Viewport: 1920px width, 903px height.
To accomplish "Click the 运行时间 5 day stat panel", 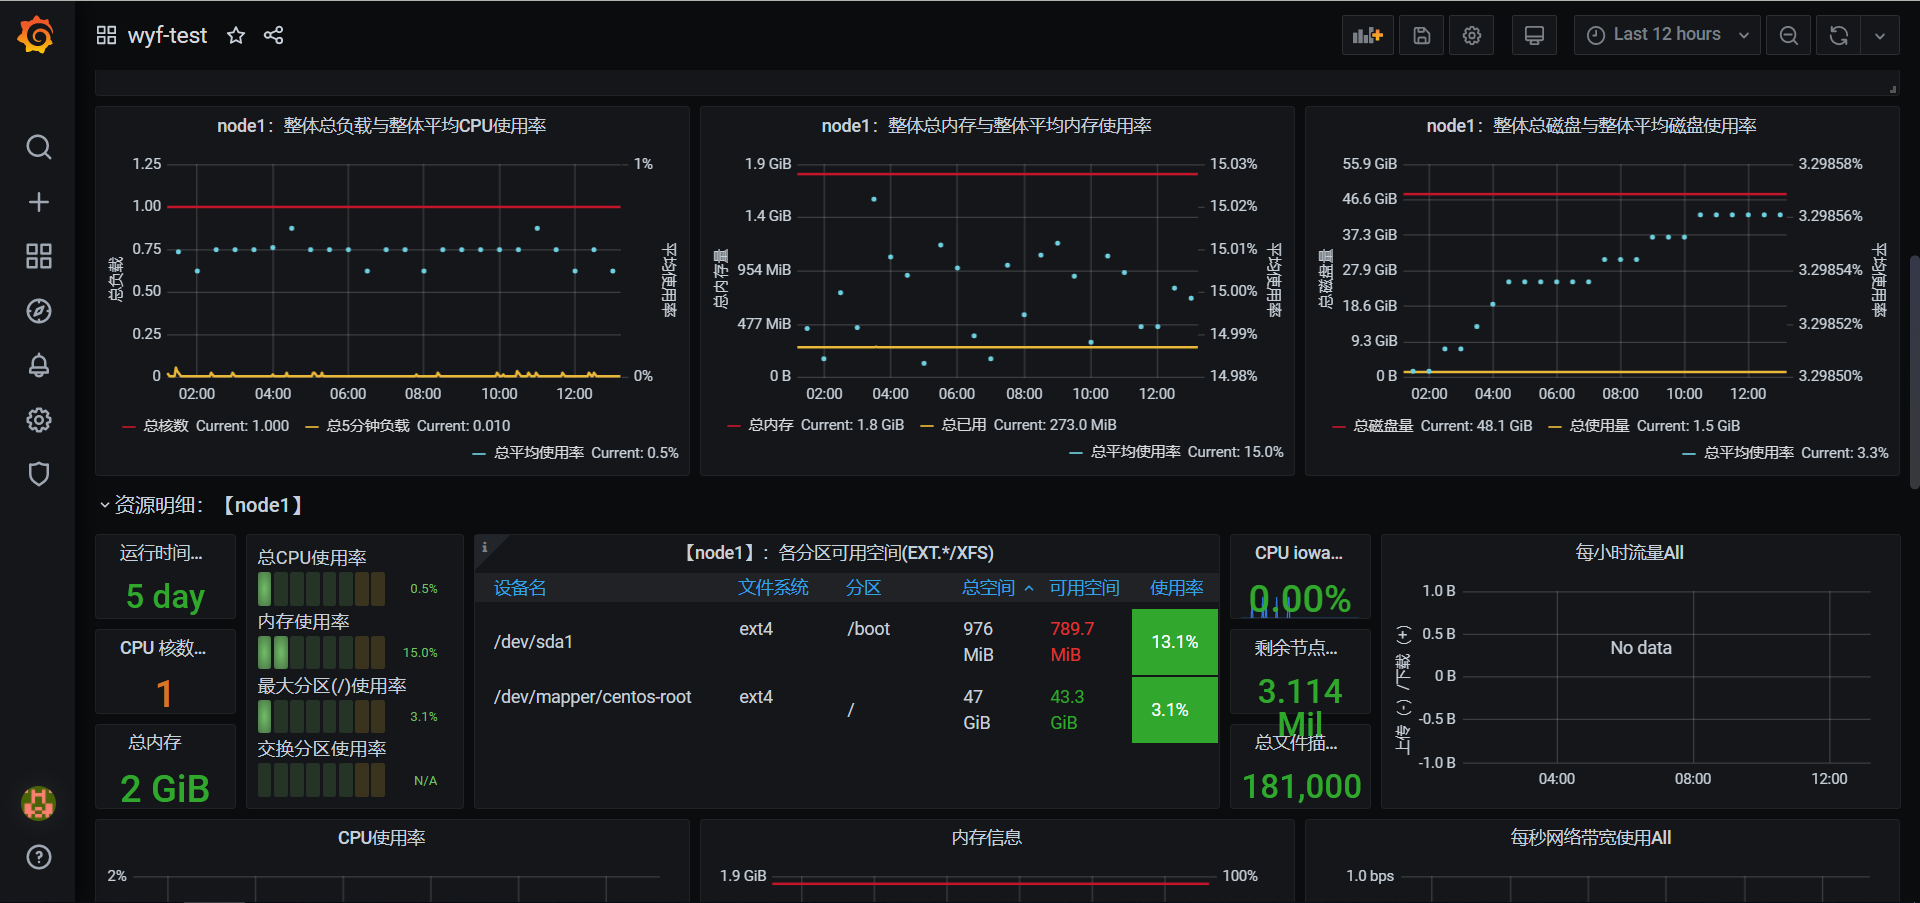I will pyautogui.click(x=165, y=577).
